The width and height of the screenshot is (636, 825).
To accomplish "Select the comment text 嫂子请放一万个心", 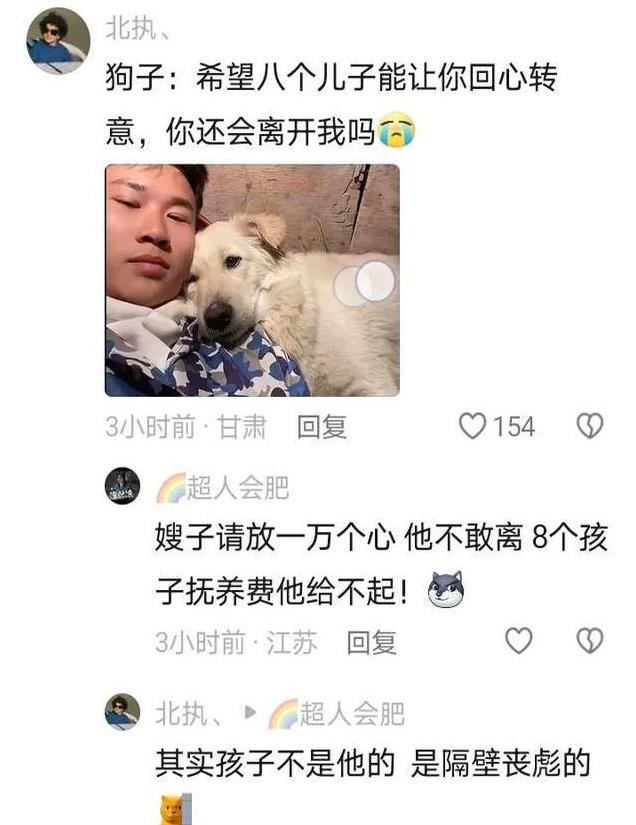I will 275,538.
